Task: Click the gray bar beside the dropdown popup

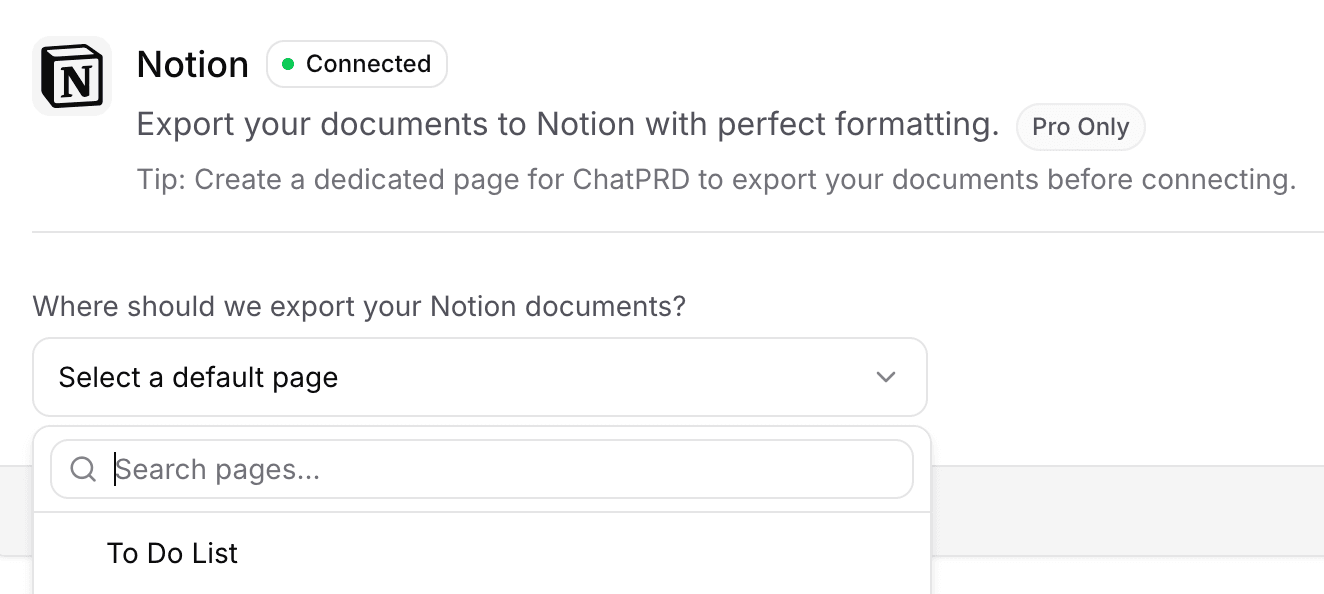Action: [x=1120, y=508]
